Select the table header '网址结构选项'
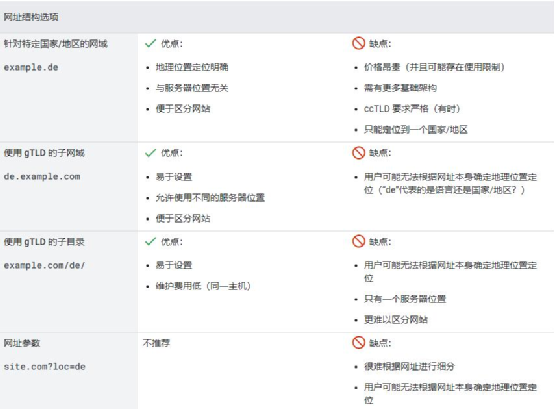The height and width of the screenshot is (409, 554). tap(31, 17)
